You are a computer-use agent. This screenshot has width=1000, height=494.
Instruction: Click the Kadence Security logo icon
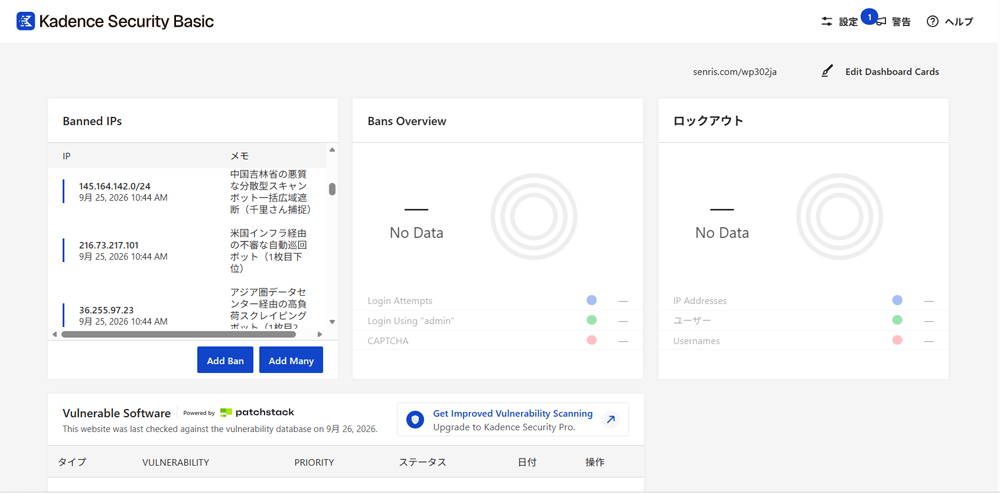click(x=26, y=21)
